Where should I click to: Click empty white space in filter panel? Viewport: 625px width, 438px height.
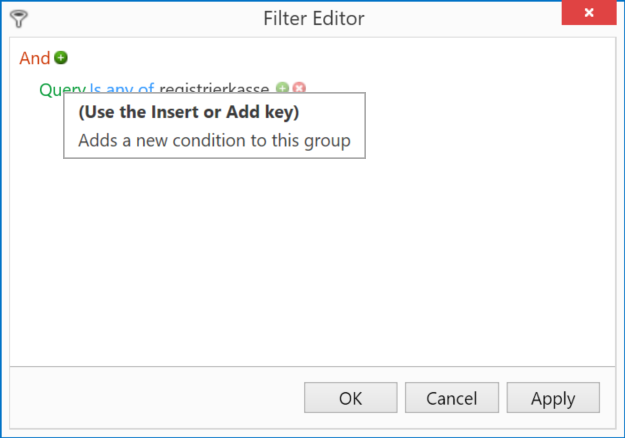tap(312, 259)
